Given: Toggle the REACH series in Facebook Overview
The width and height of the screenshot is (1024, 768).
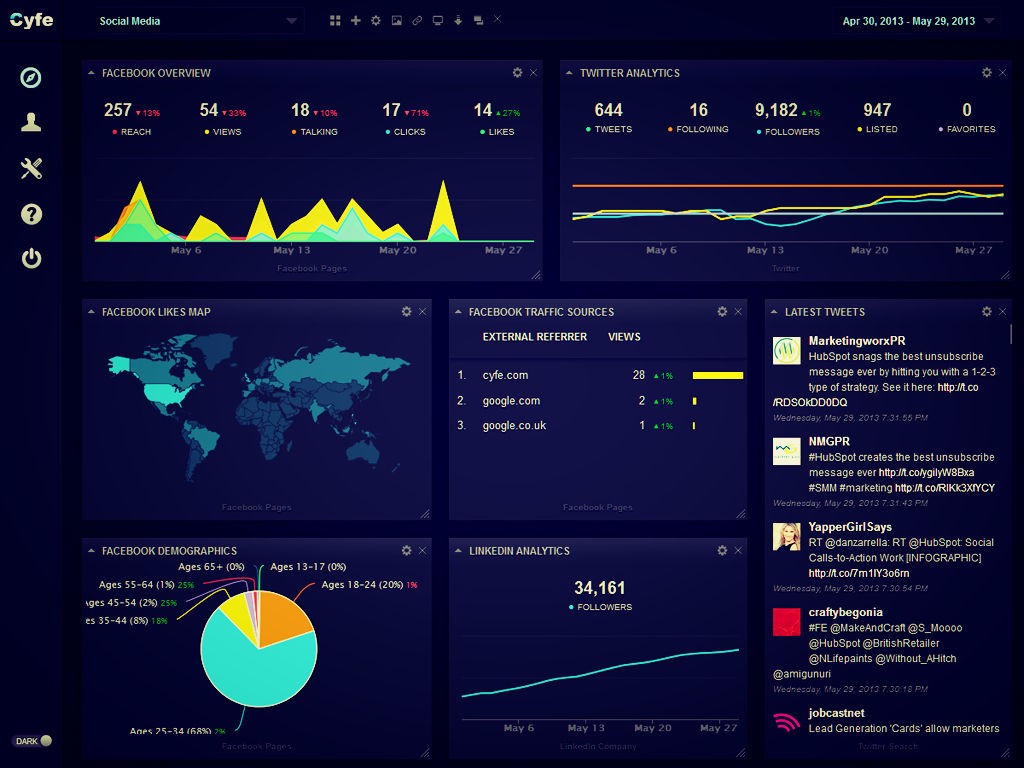Looking at the screenshot, I should (x=131, y=132).
